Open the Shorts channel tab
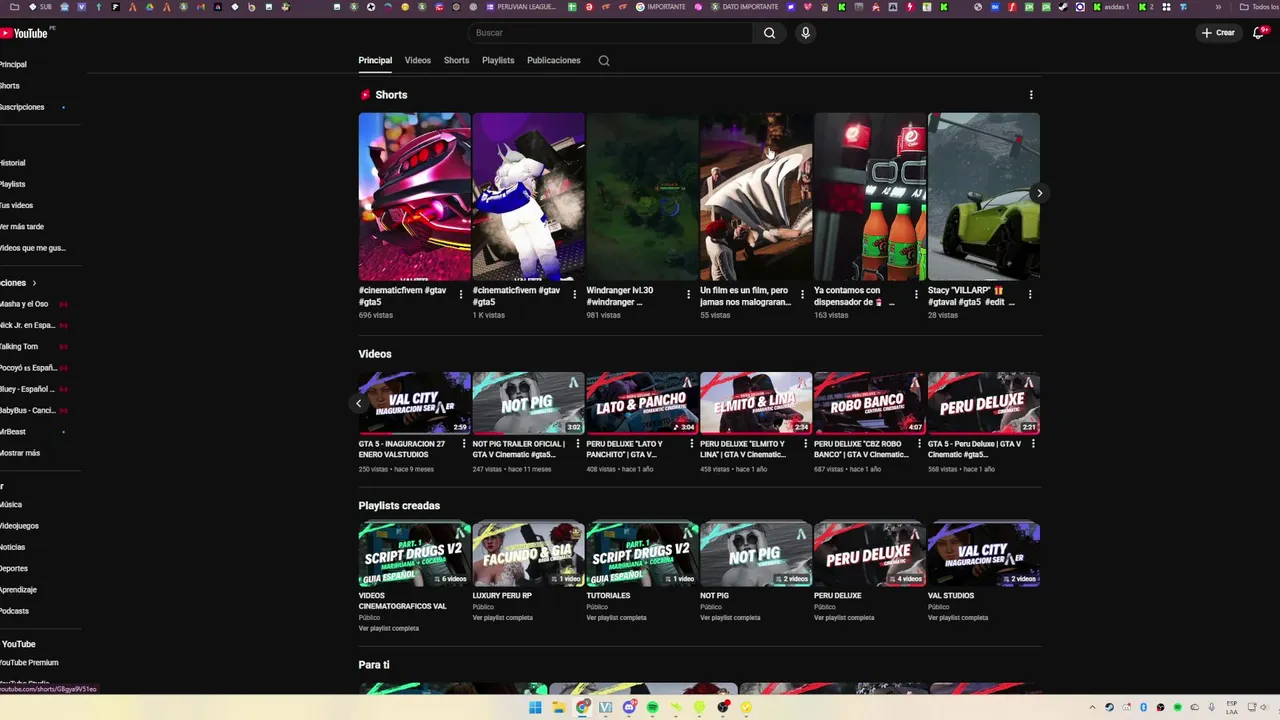 tap(456, 60)
